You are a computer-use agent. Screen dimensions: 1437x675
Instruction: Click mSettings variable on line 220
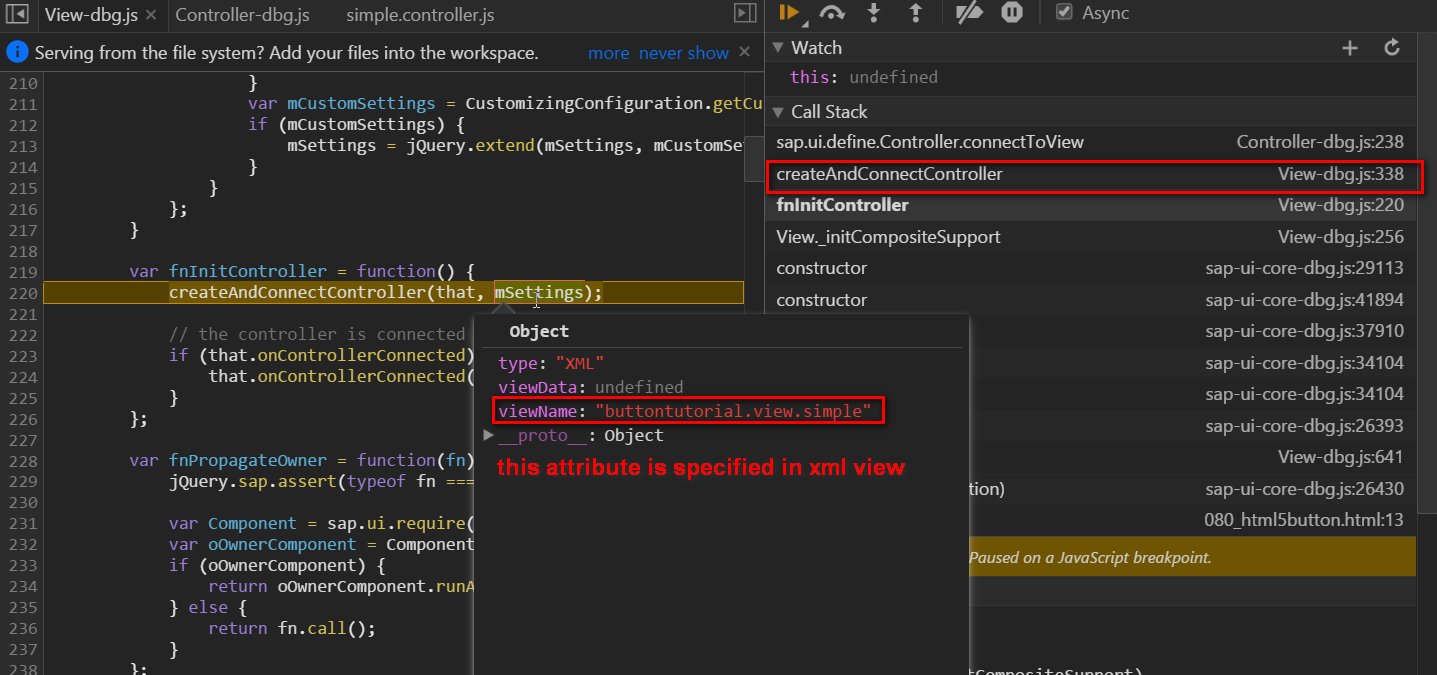pos(539,292)
